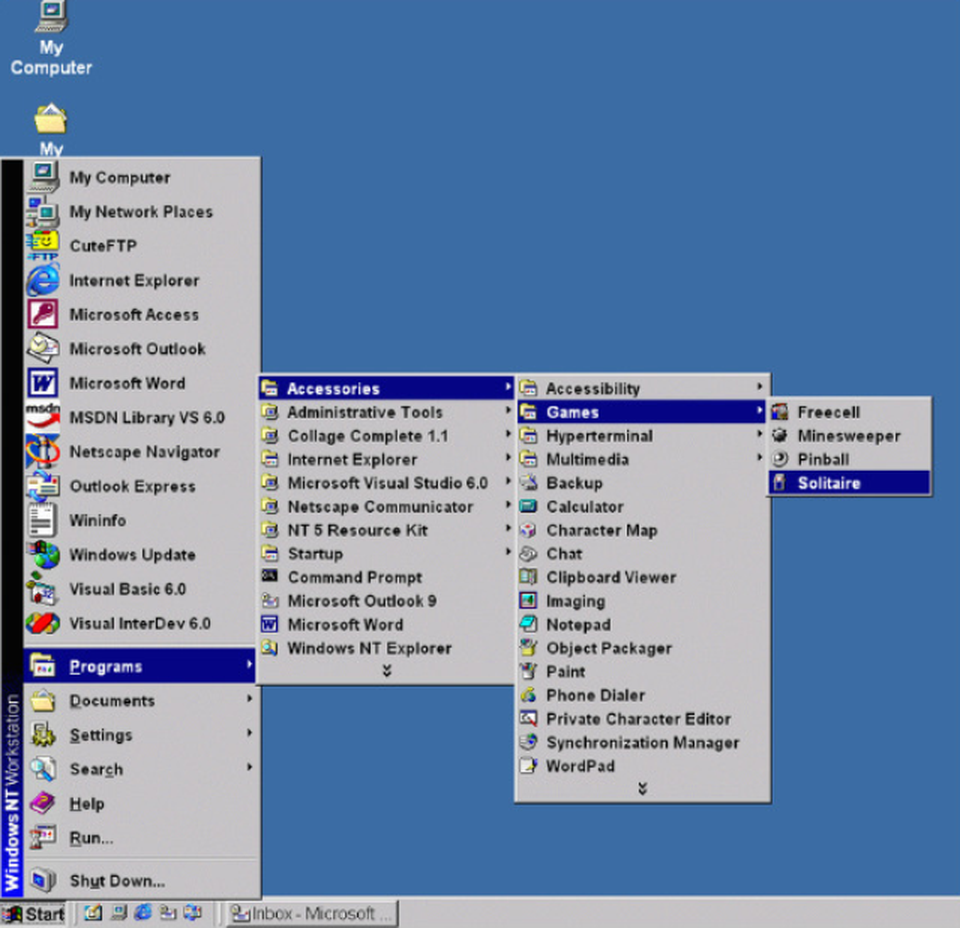Click the Calculator icon in Accessories
The height and width of the screenshot is (928, 960).
click(528, 506)
